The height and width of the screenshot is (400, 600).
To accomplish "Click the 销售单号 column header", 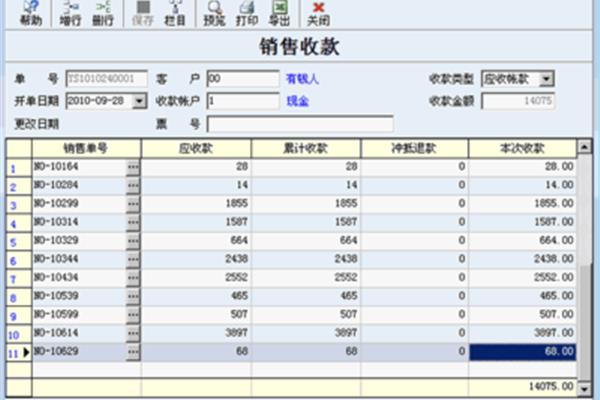I will coord(86,149).
